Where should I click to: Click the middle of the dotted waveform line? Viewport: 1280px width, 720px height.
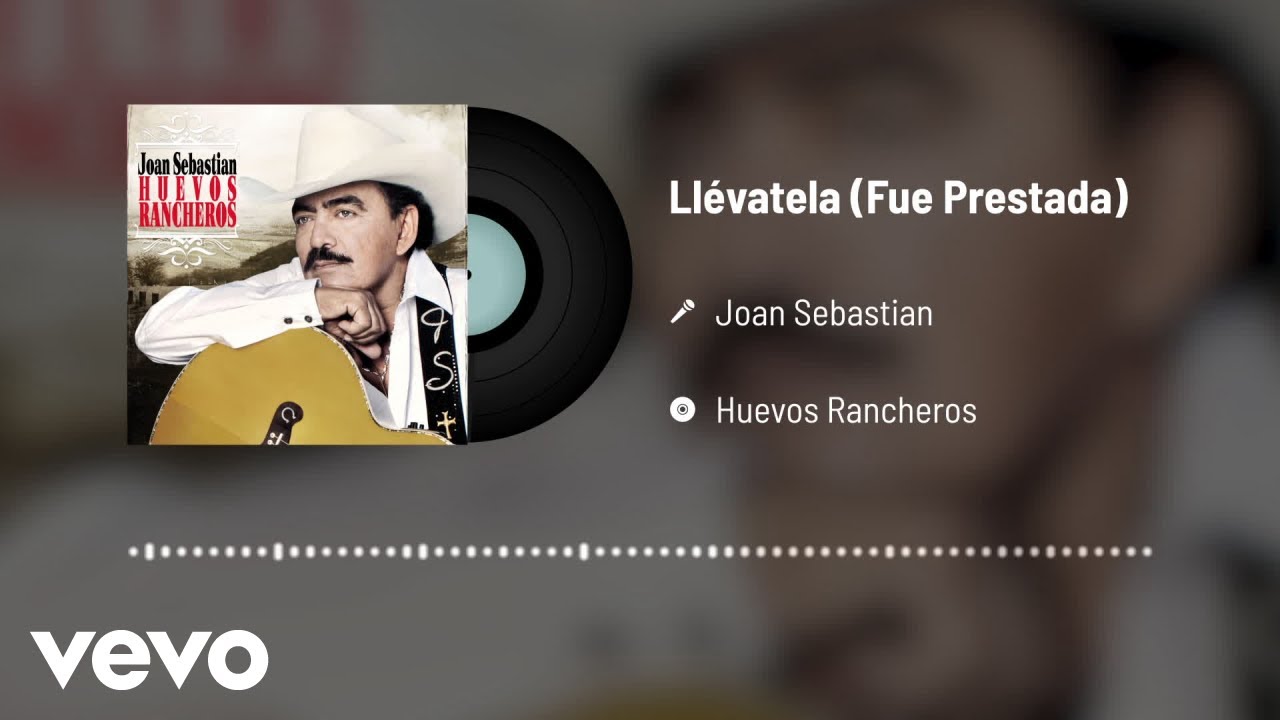point(640,551)
